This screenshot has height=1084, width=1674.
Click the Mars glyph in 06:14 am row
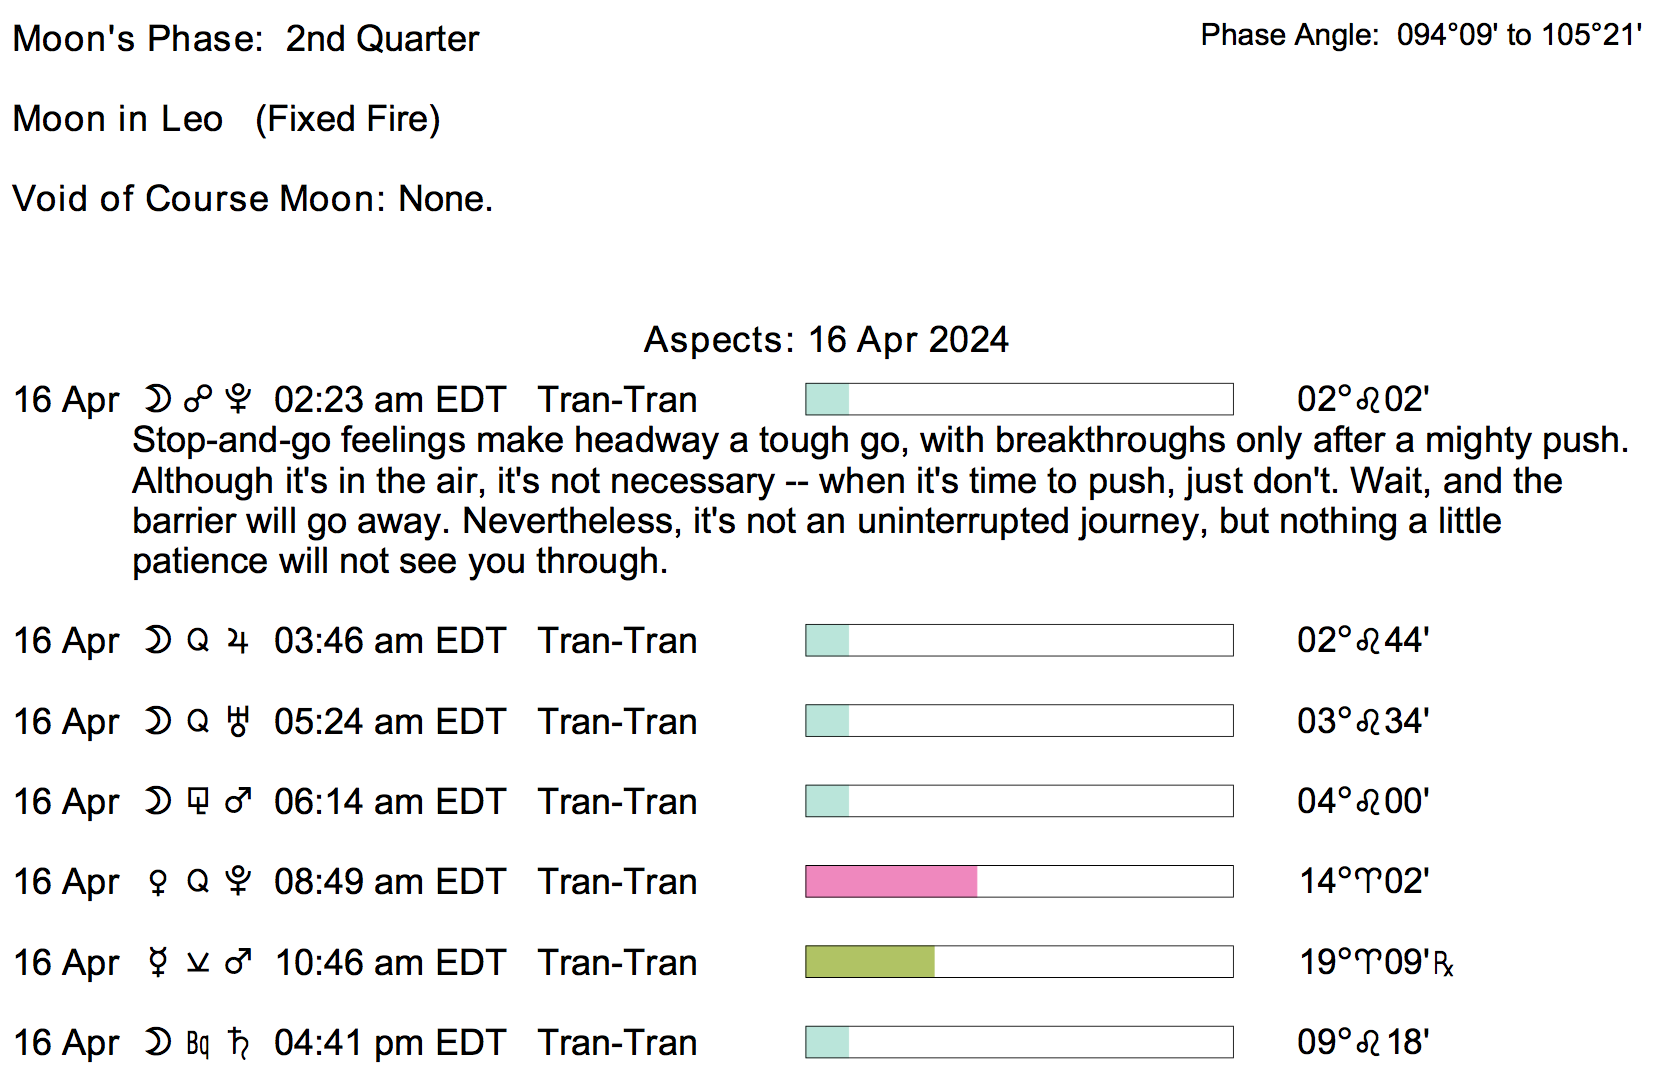coord(237,801)
